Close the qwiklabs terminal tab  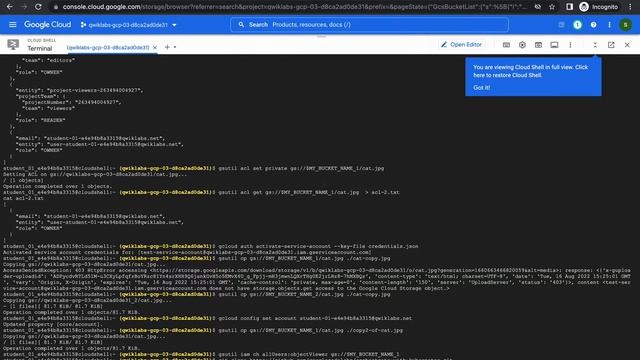coord(155,47)
